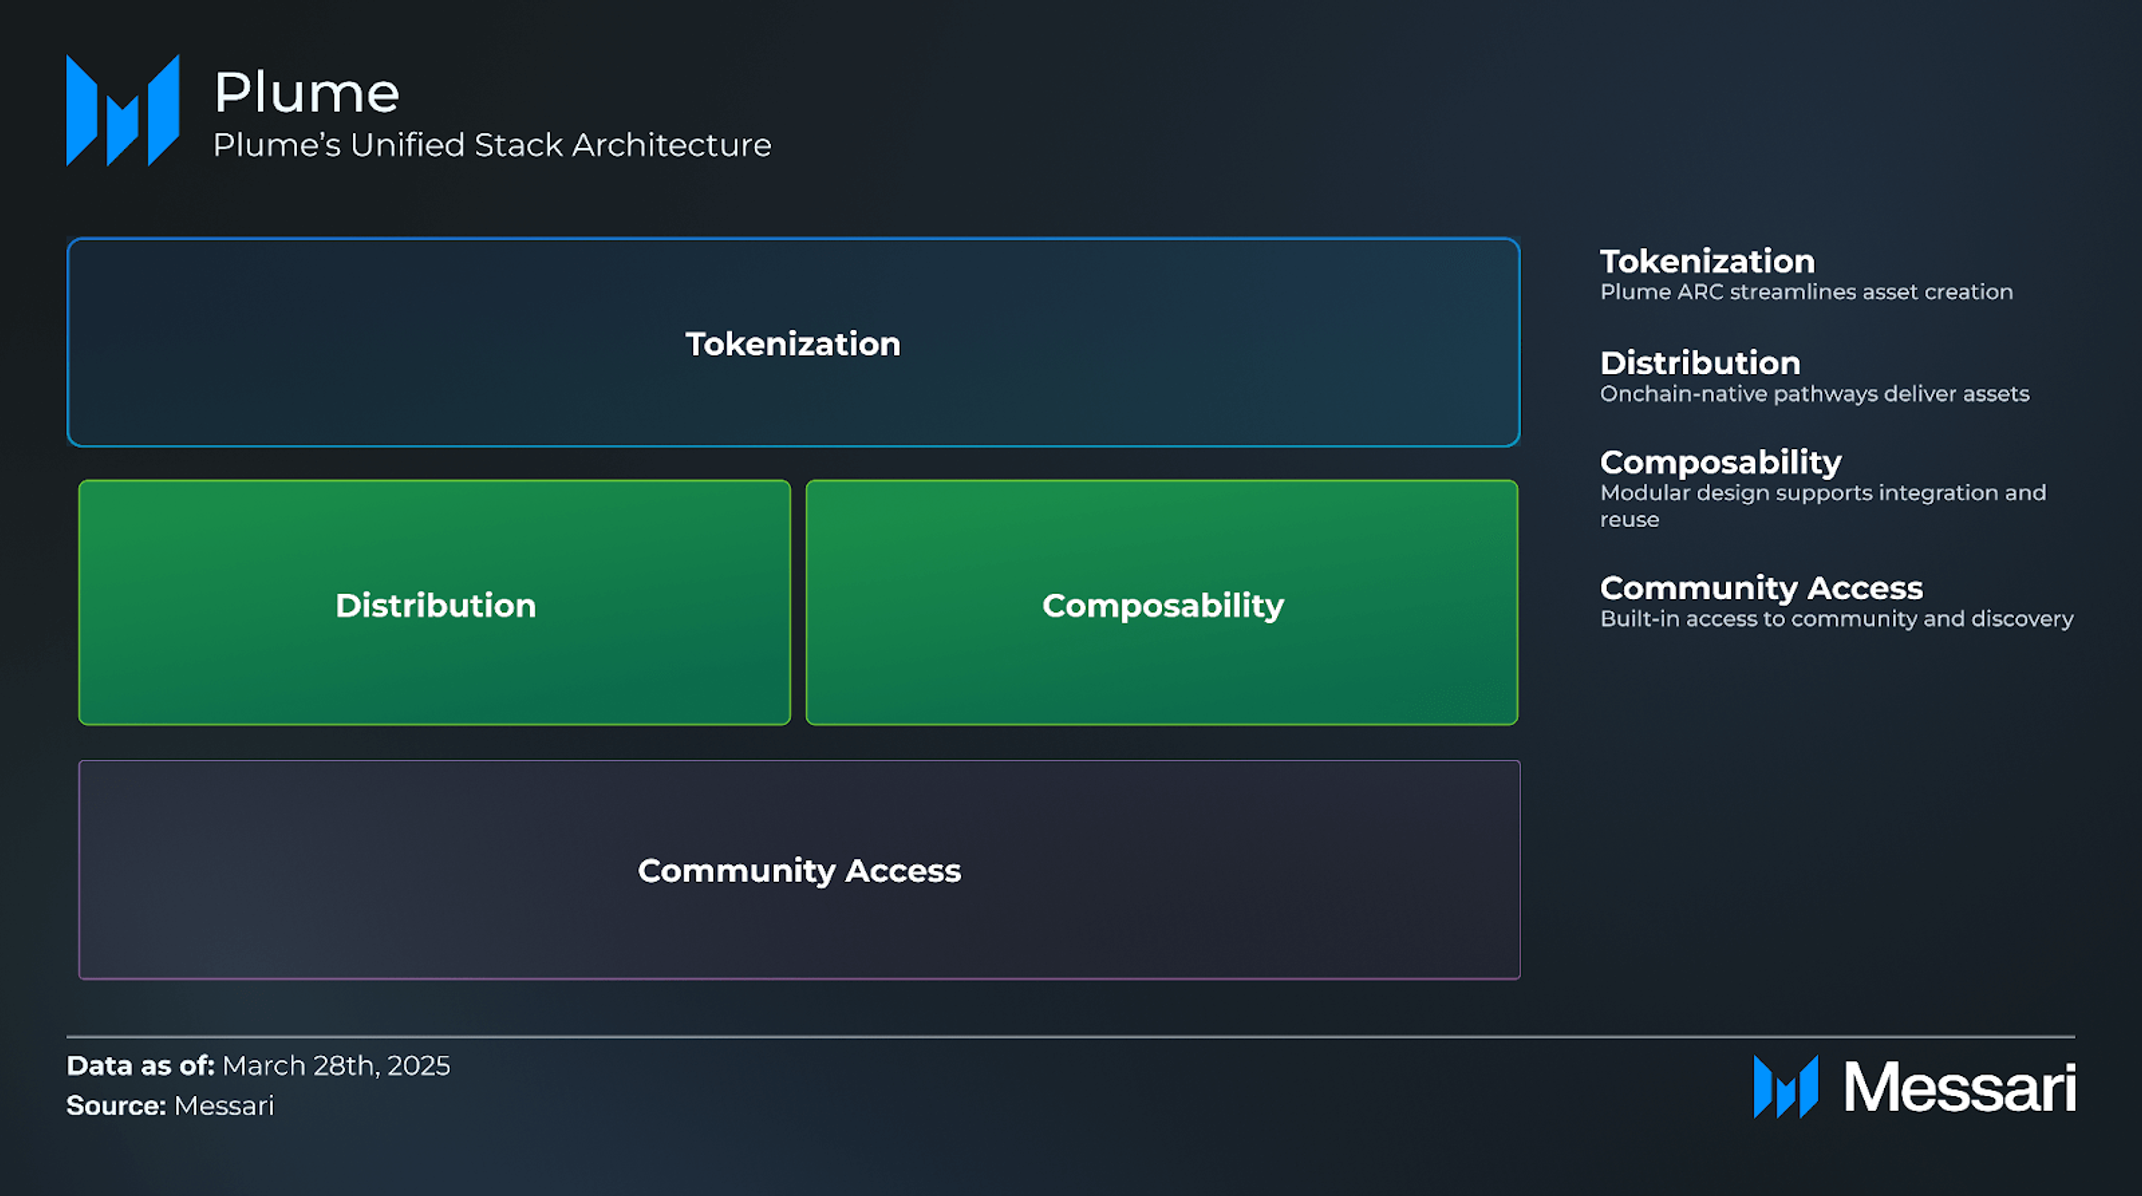Screen dimensions: 2142x1196
Task: Select the green Distribution block
Action: click(435, 603)
